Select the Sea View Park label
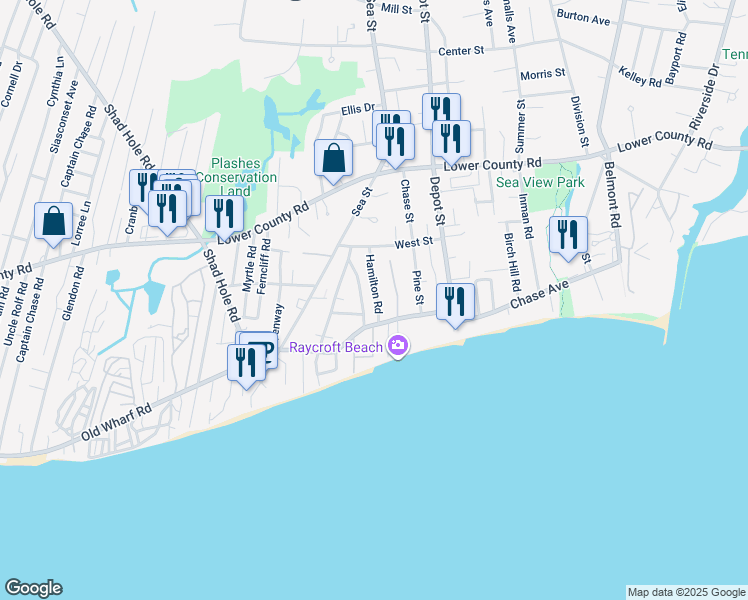This screenshot has width=748, height=600. (x=540, y=182)
